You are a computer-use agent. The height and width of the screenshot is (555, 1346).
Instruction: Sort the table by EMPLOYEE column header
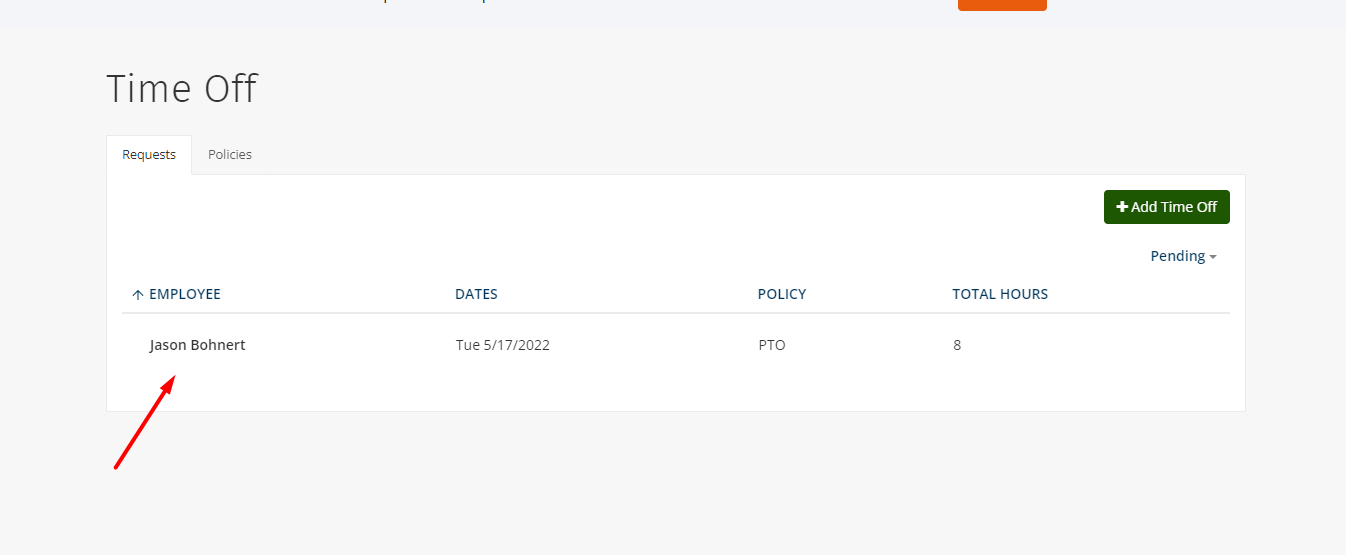coord(185,294)
